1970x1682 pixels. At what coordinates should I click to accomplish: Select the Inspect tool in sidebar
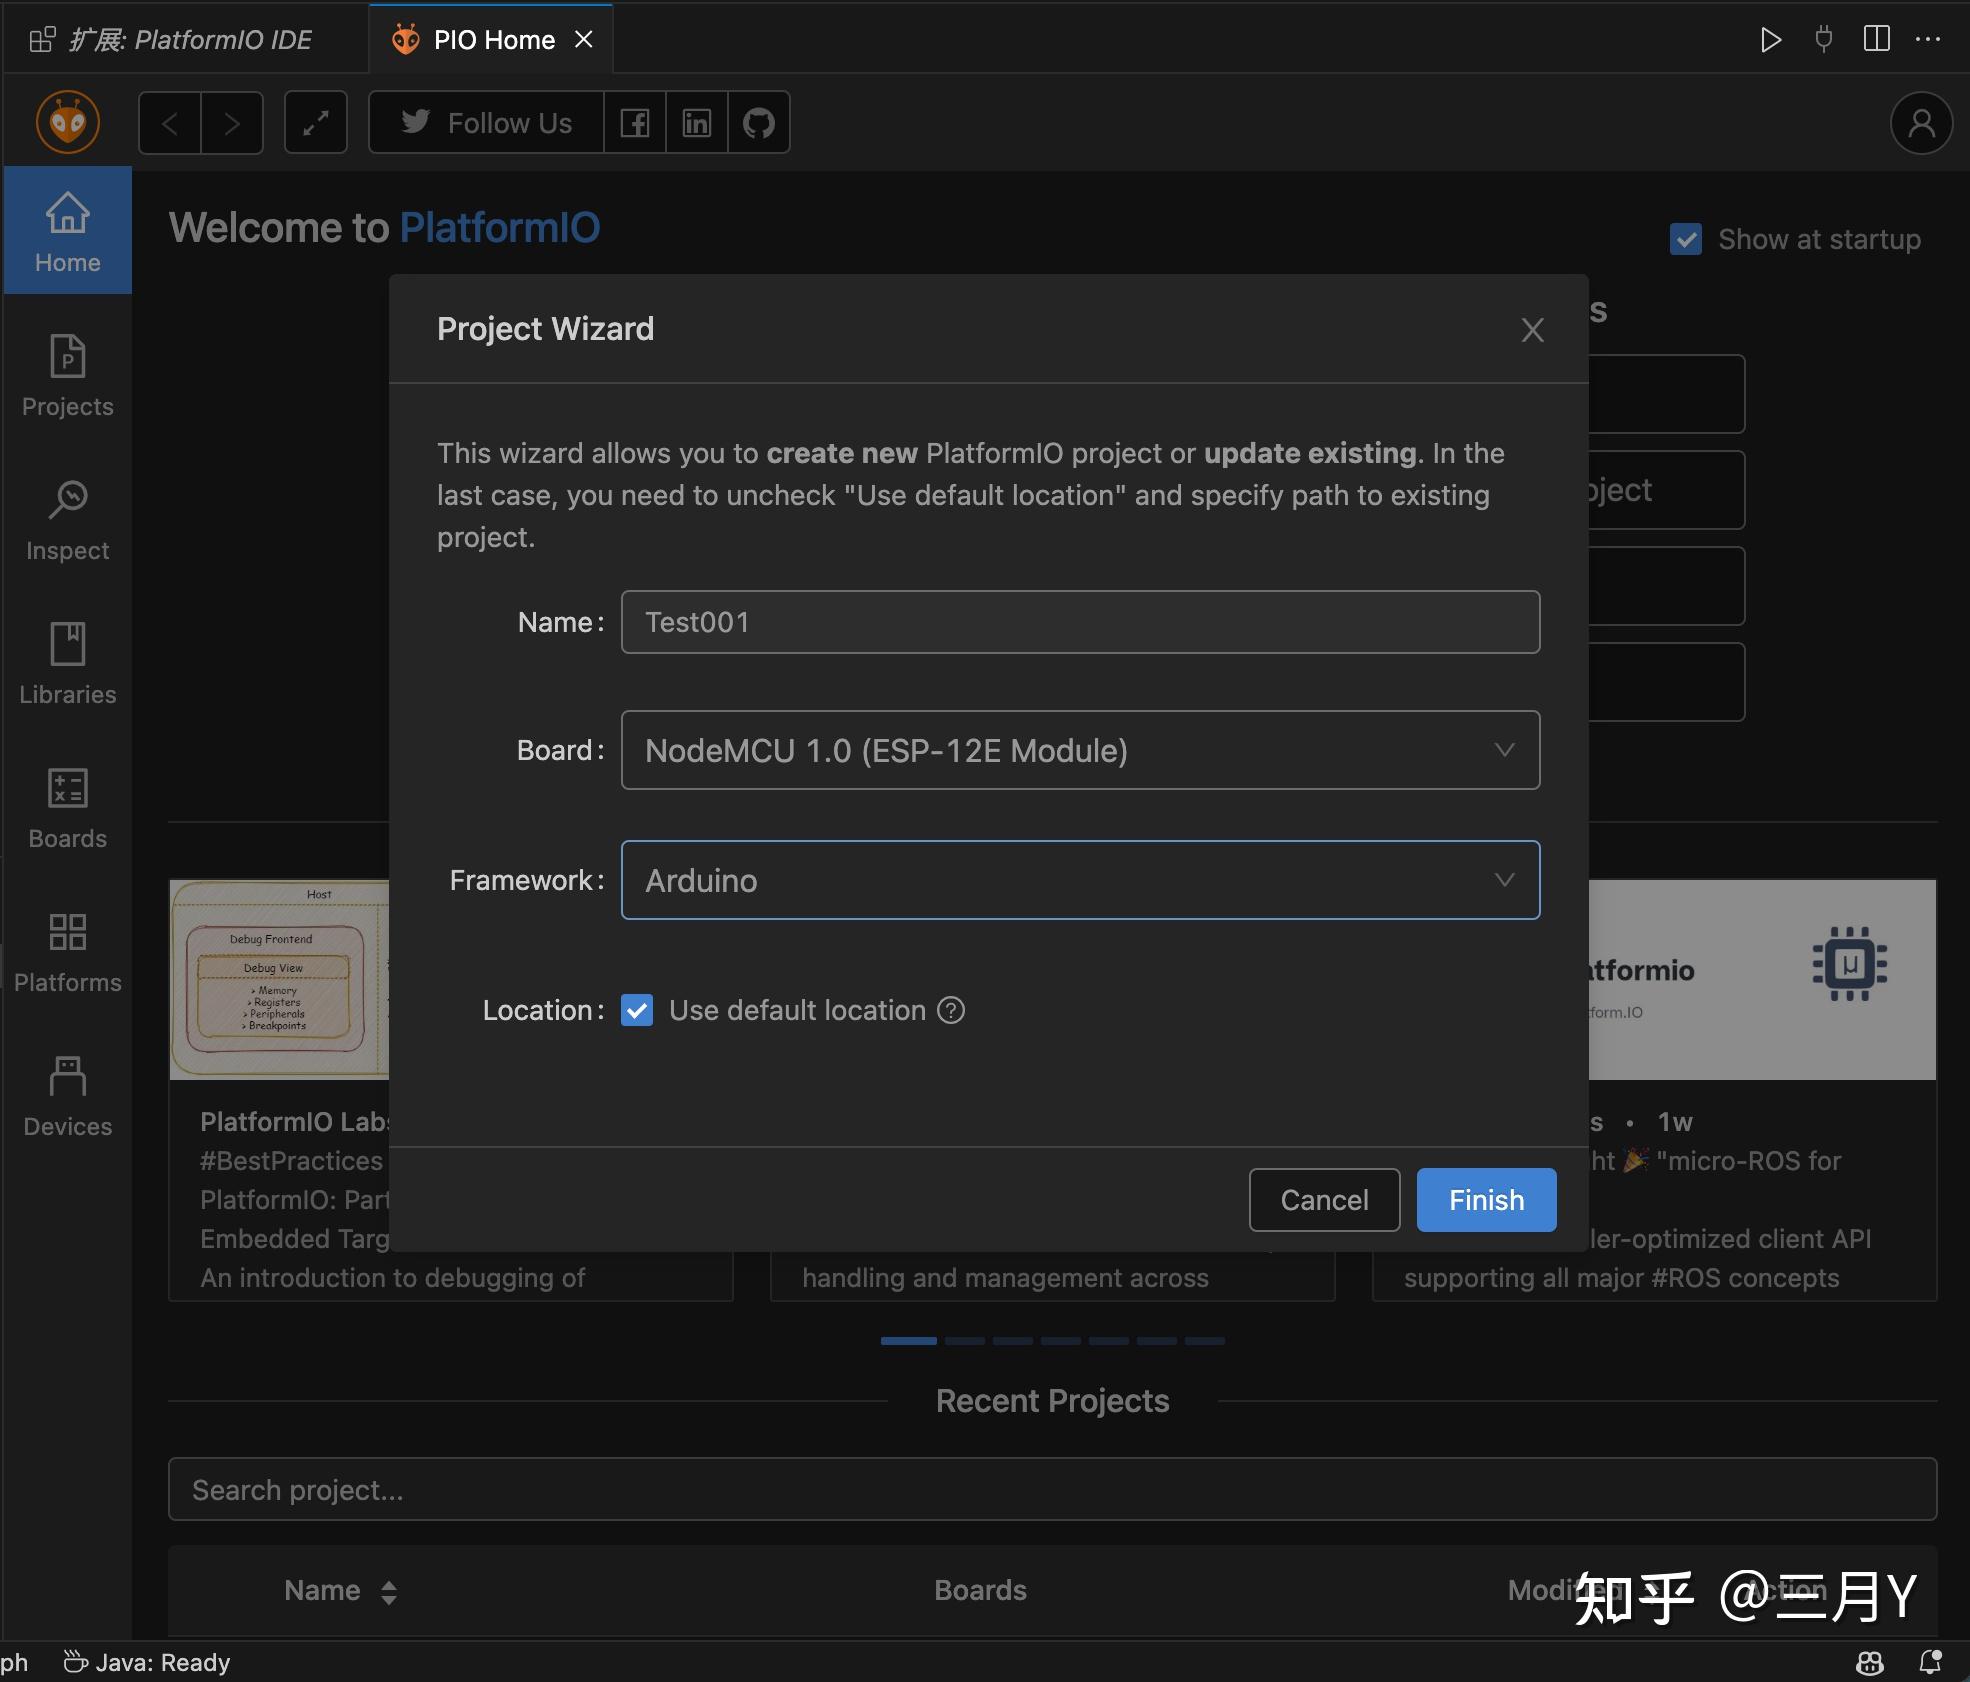[x=66, y=520]
